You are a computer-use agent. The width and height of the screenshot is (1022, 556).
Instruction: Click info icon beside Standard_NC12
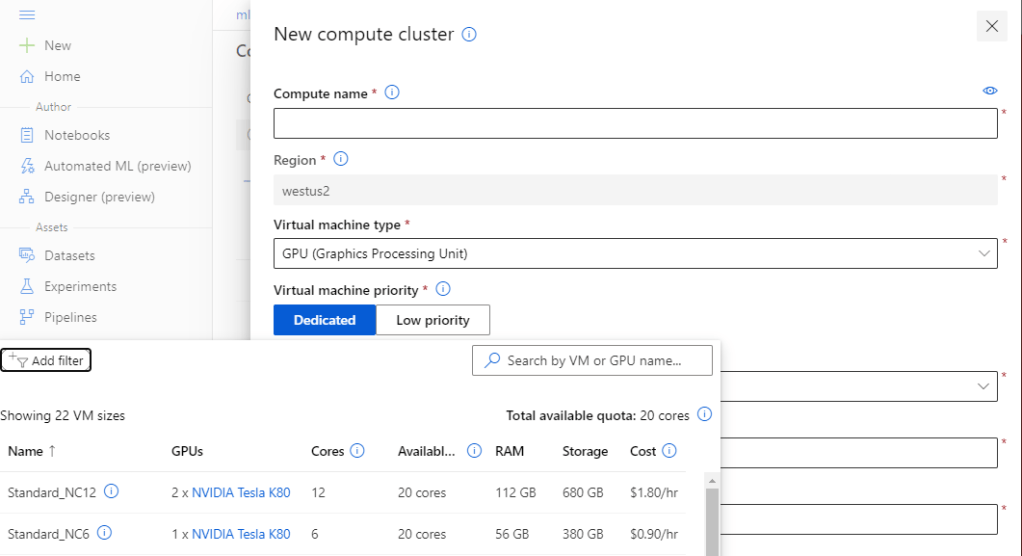(112, 492)
